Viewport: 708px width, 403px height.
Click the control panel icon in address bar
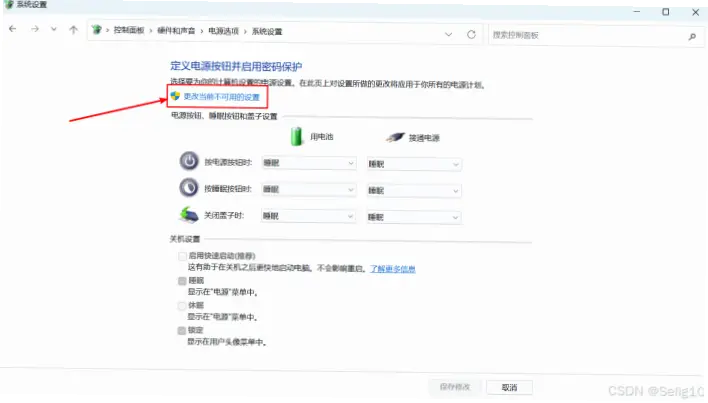(97, 30)
